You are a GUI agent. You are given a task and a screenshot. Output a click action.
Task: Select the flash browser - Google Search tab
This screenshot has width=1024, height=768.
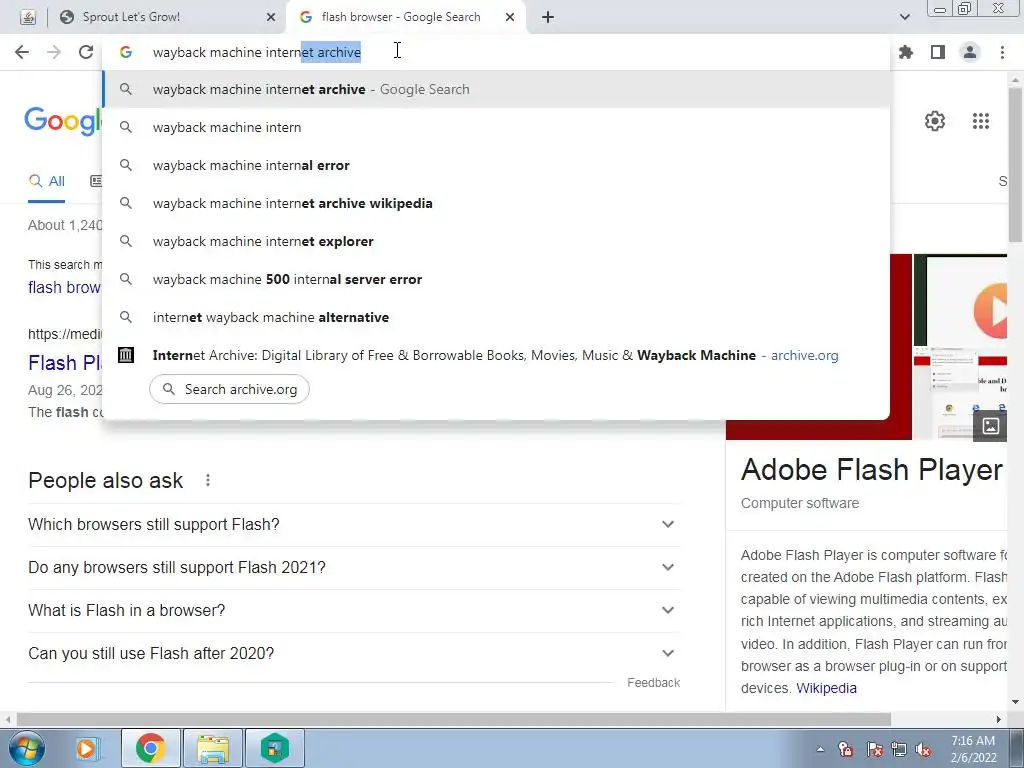(x=406, y=17)
